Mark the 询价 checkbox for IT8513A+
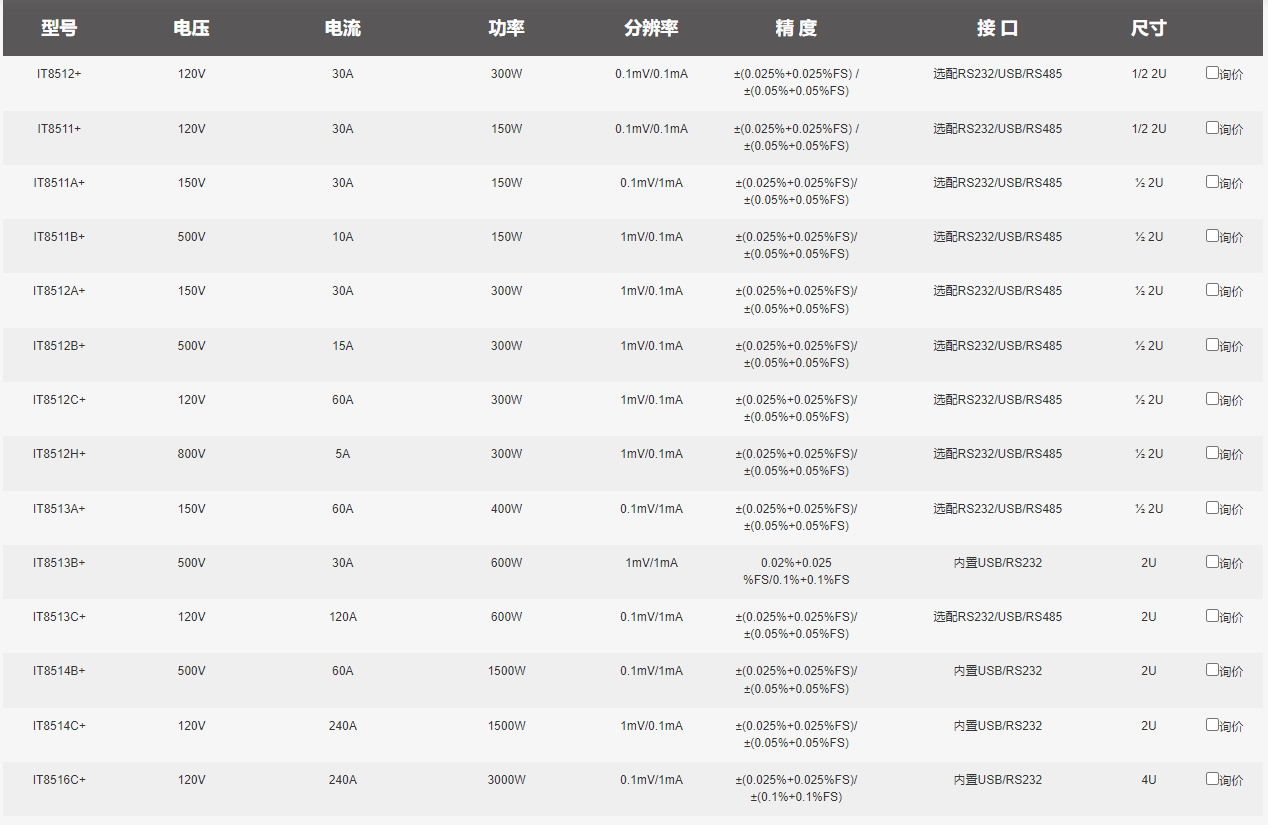This screenshot has width=1268, height=825. (x=1212, y=508)
